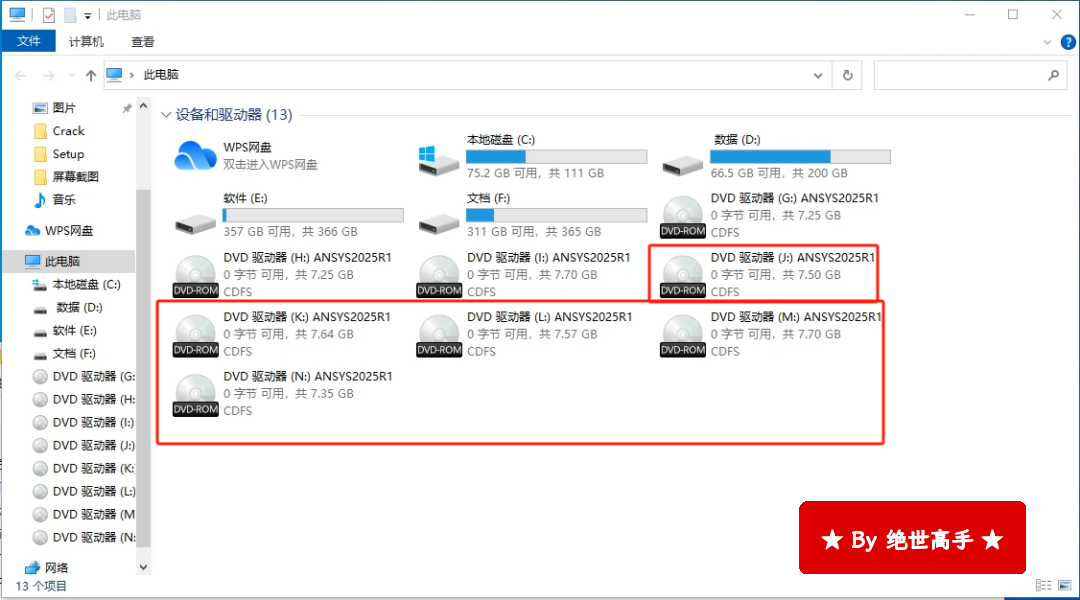Image resolution: width=1080 pixels, height=600 pixels.
Task: Open the 数据 (D:) drive in main pane
Action: [x=682, y=156]
